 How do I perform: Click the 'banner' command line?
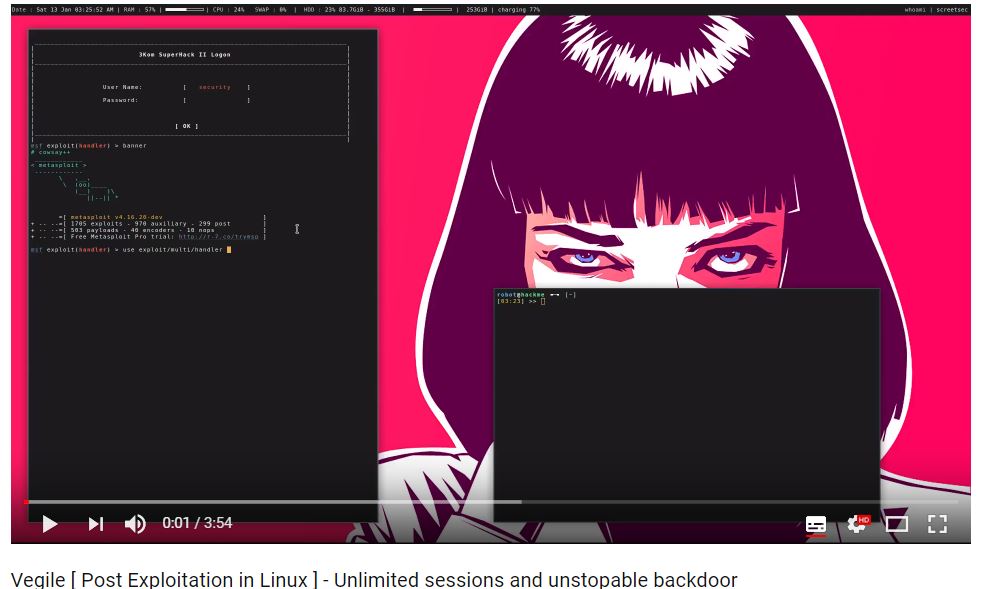(x=89, y=146)
